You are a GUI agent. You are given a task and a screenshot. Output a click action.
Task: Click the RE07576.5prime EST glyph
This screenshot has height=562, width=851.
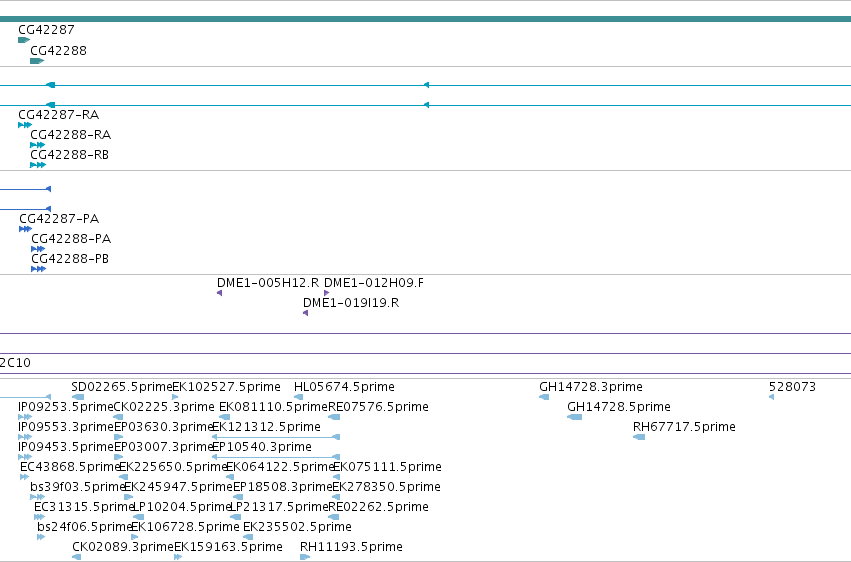click(334, 418)
